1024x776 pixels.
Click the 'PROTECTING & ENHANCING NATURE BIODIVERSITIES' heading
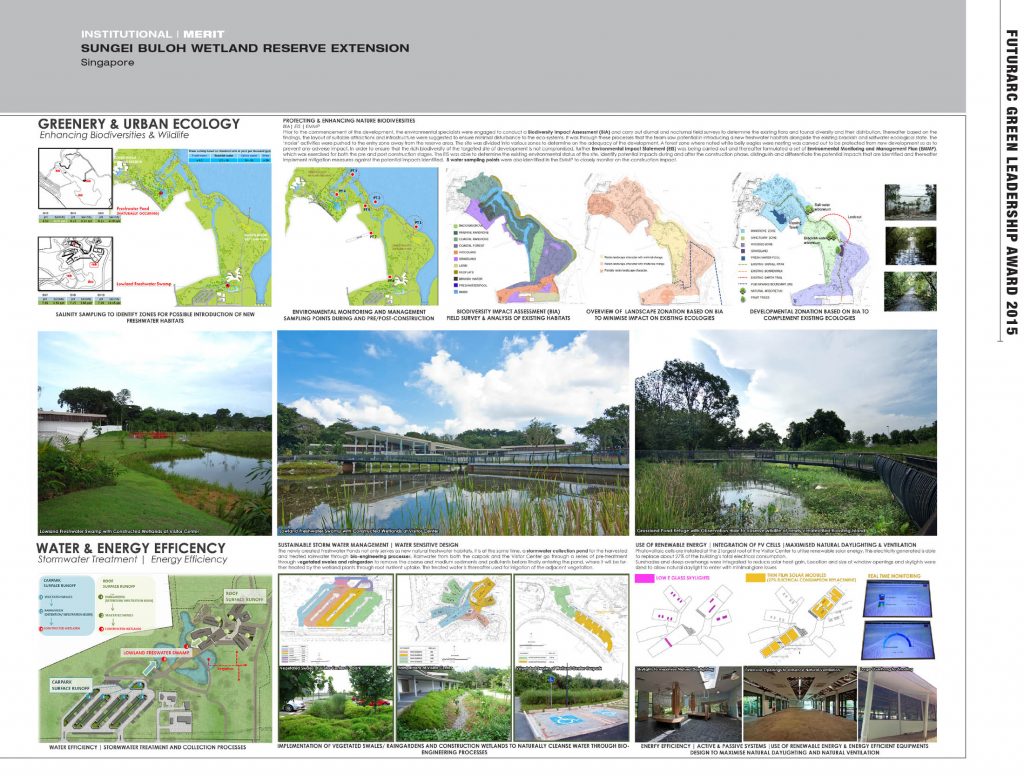349,121
